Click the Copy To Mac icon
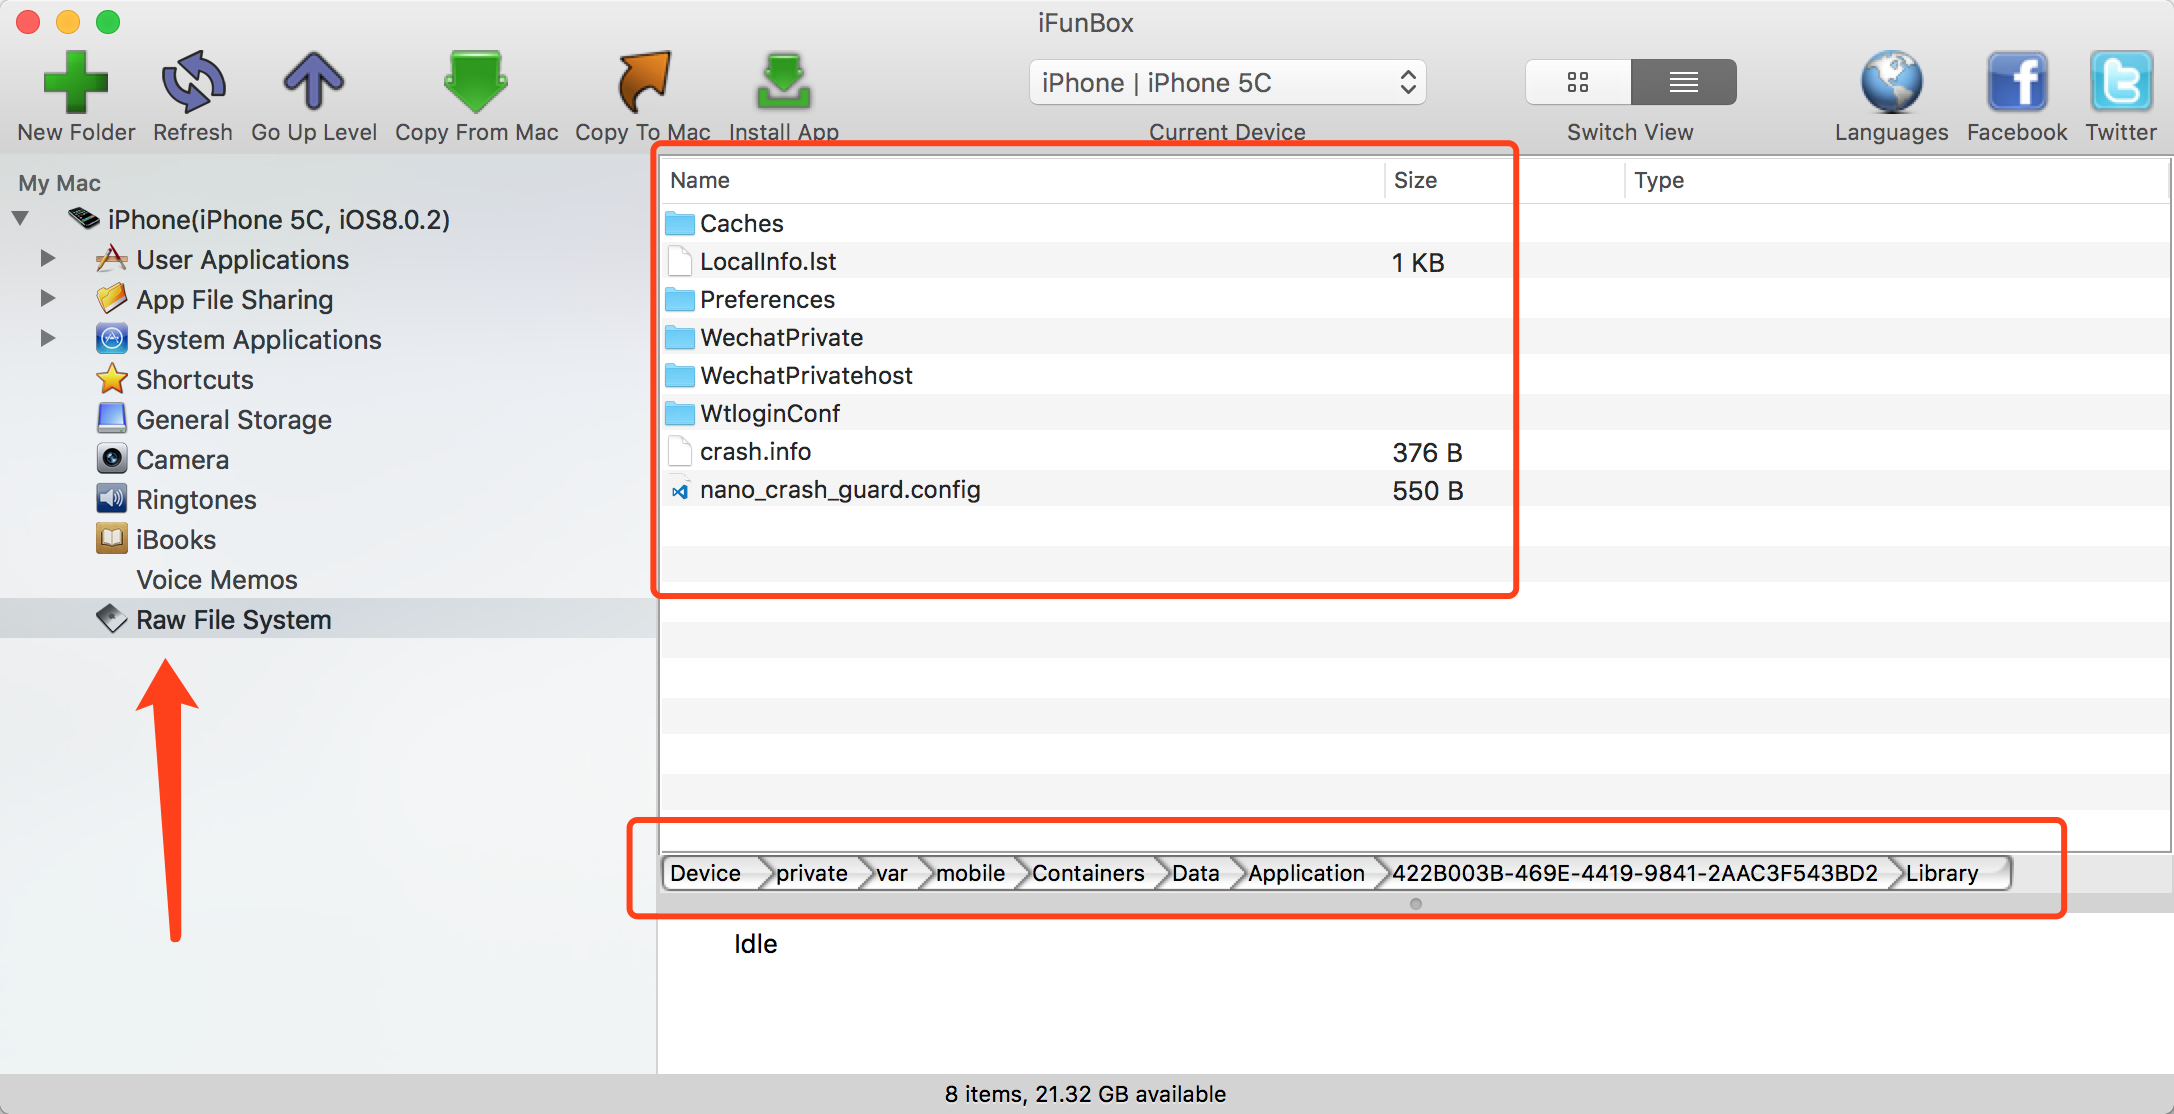This screenshot has width=2174, height=1114. point(642,82)
